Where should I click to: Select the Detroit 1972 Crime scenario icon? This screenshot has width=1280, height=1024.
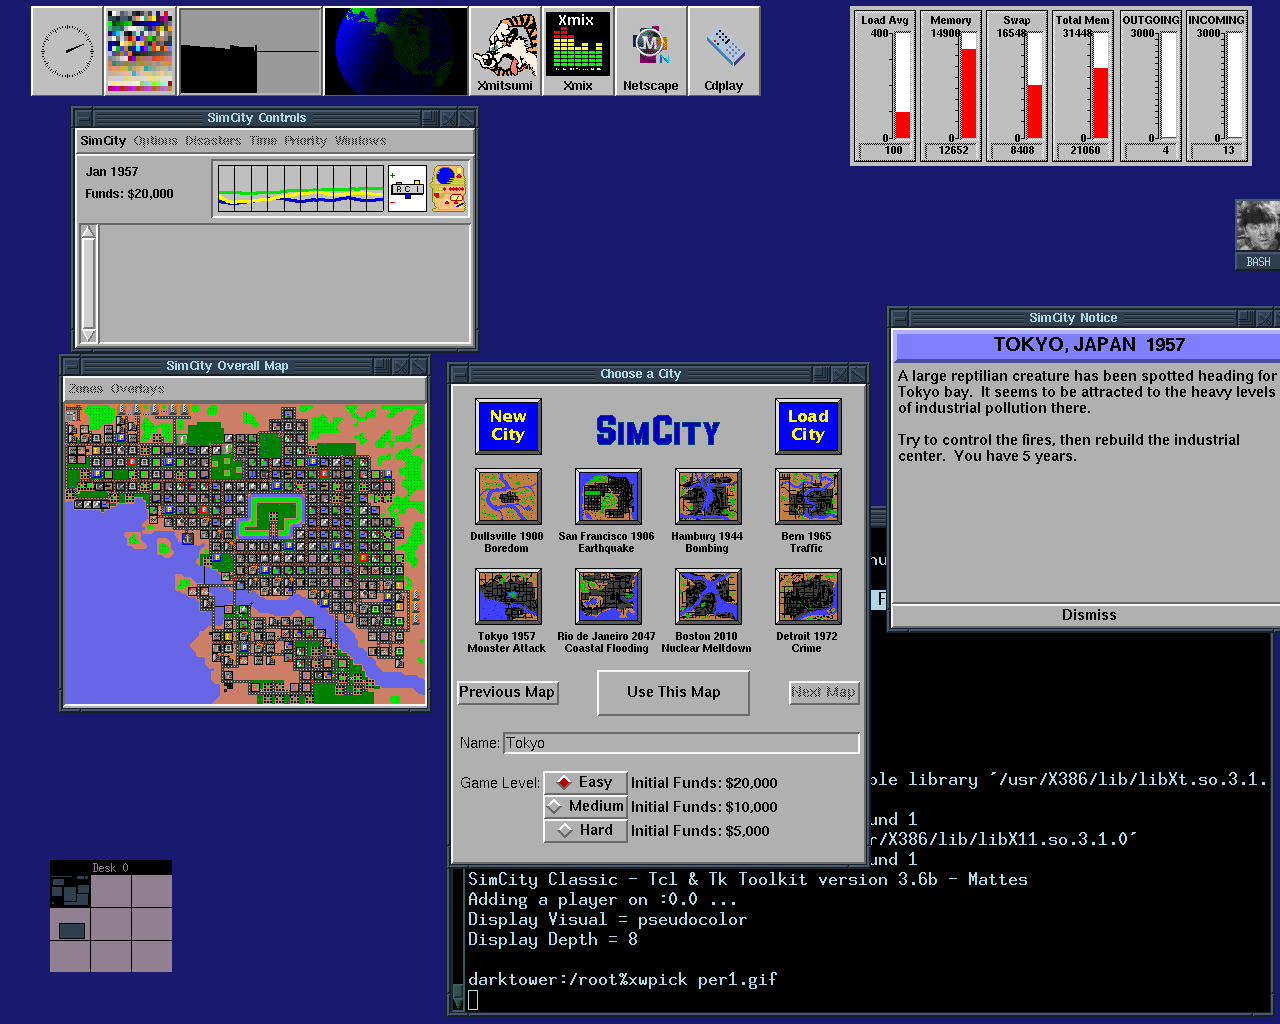tap(808, 597)
